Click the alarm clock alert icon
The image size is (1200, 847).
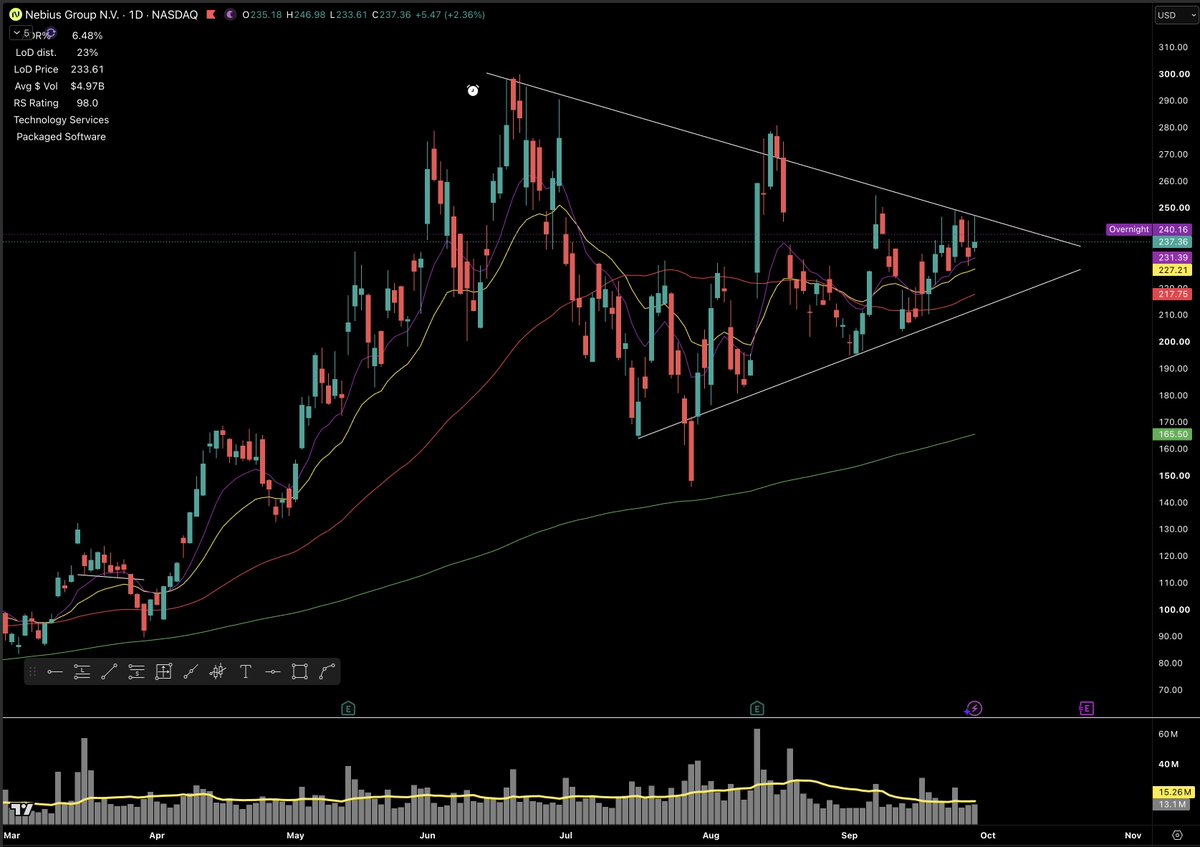pos(473,91)
